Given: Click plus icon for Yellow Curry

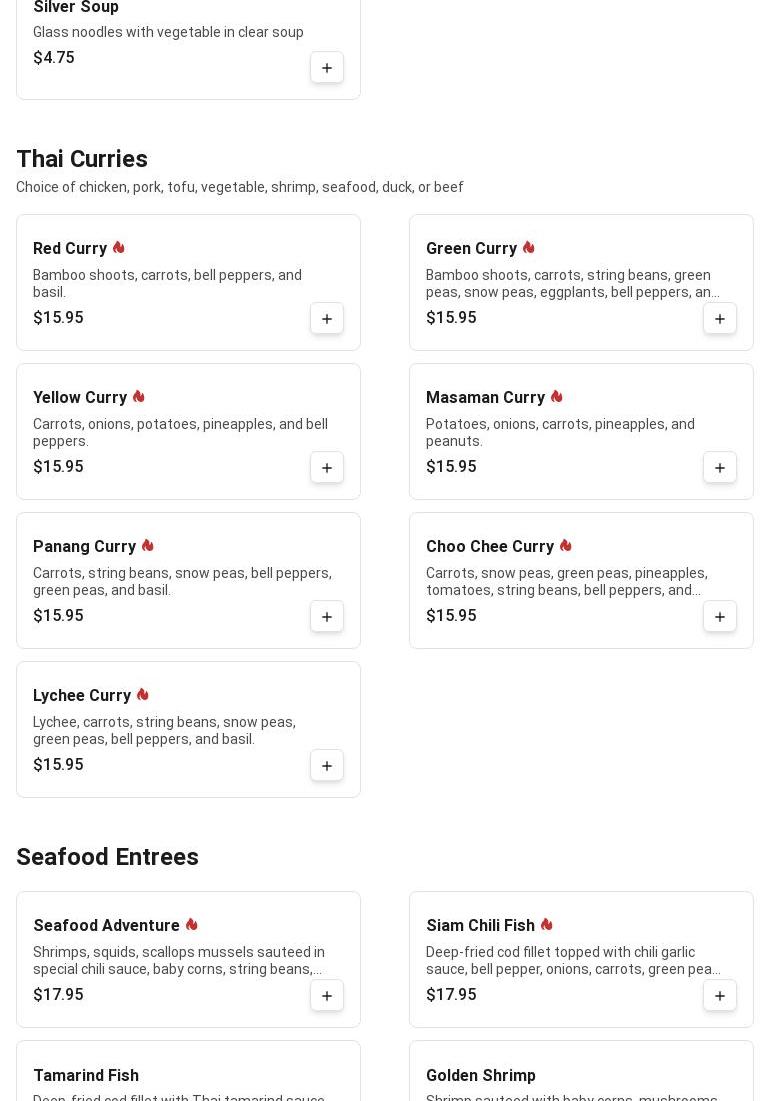Looking at the screenshot, I should point(327,468).
